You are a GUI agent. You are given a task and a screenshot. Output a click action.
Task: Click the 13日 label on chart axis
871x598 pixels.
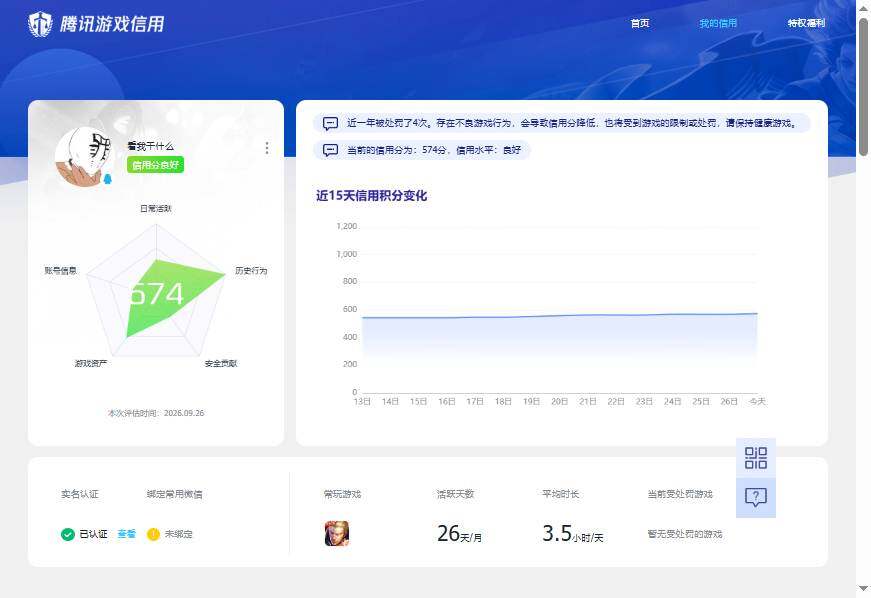tap(362, 401)
